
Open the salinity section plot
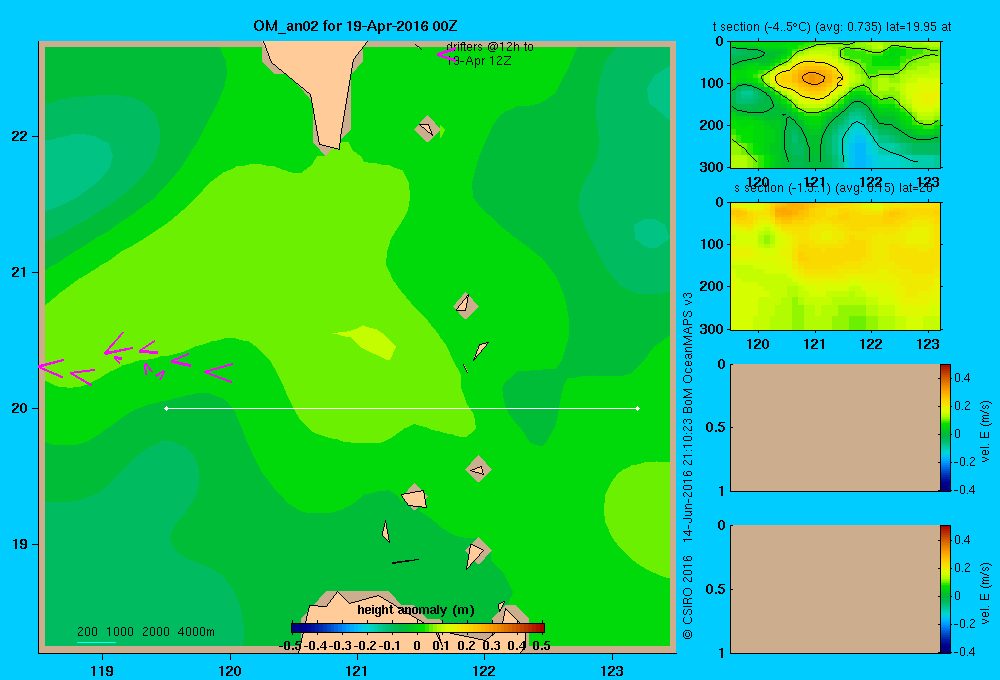coord(835,266)
